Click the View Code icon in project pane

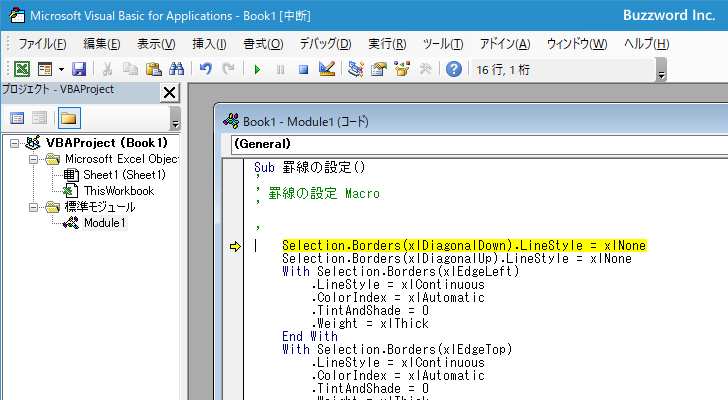[x=17, y=118]
